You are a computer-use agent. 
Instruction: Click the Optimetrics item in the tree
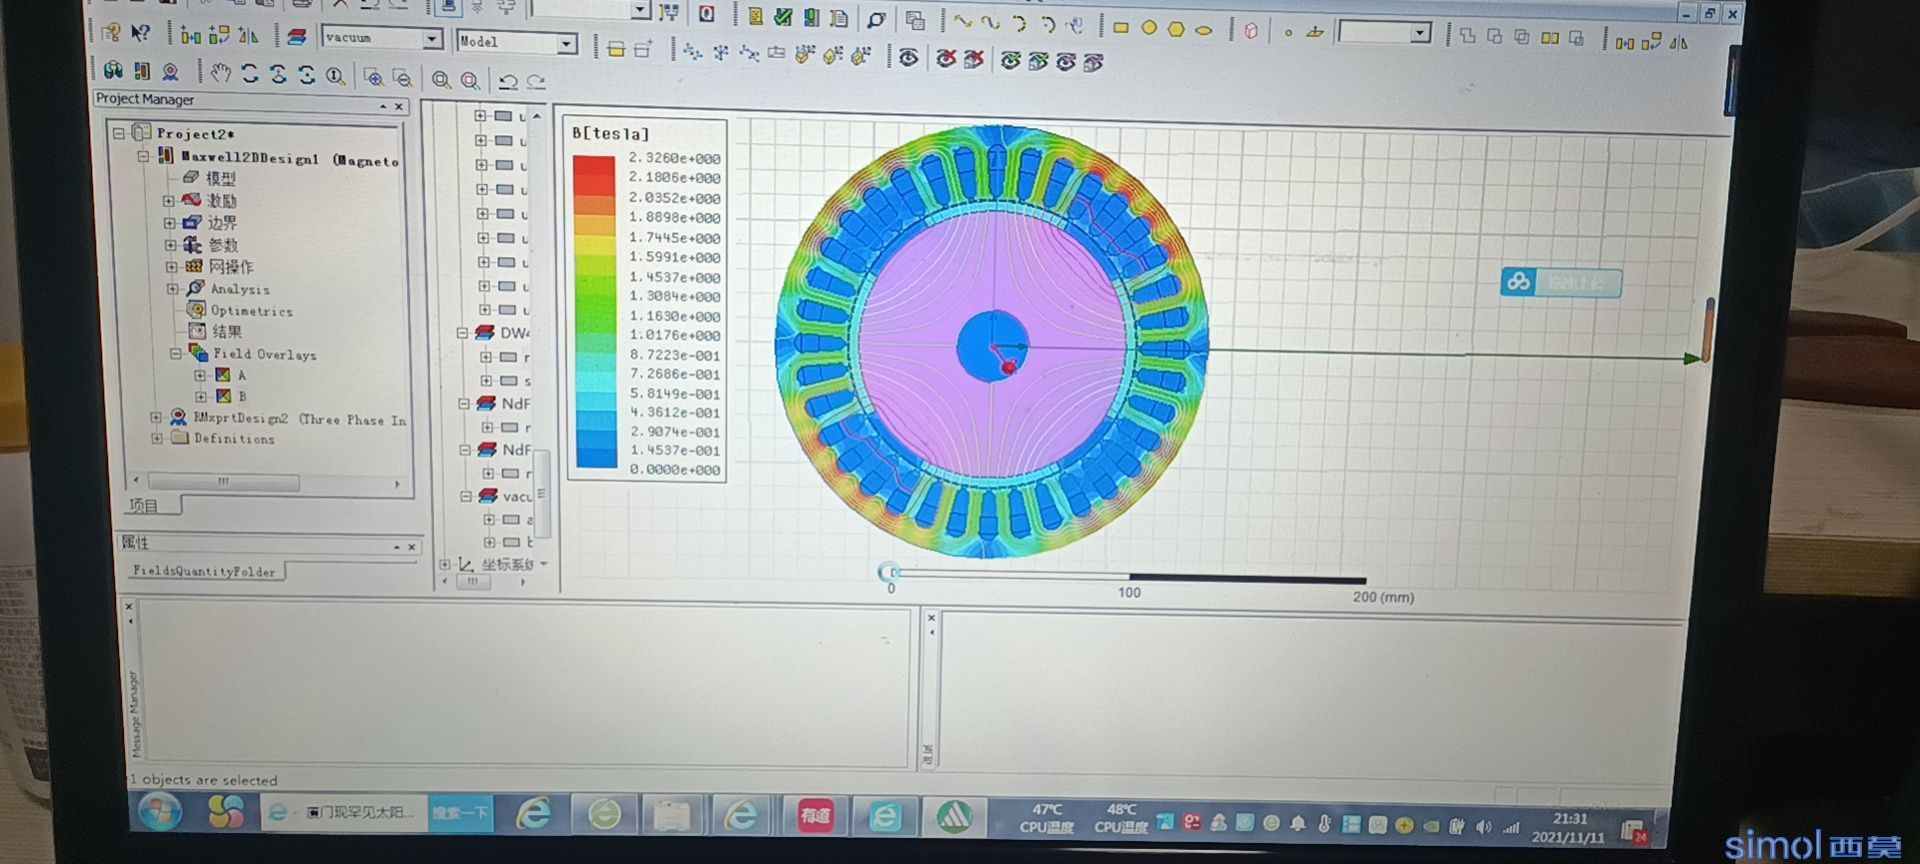tap(251, 311)
